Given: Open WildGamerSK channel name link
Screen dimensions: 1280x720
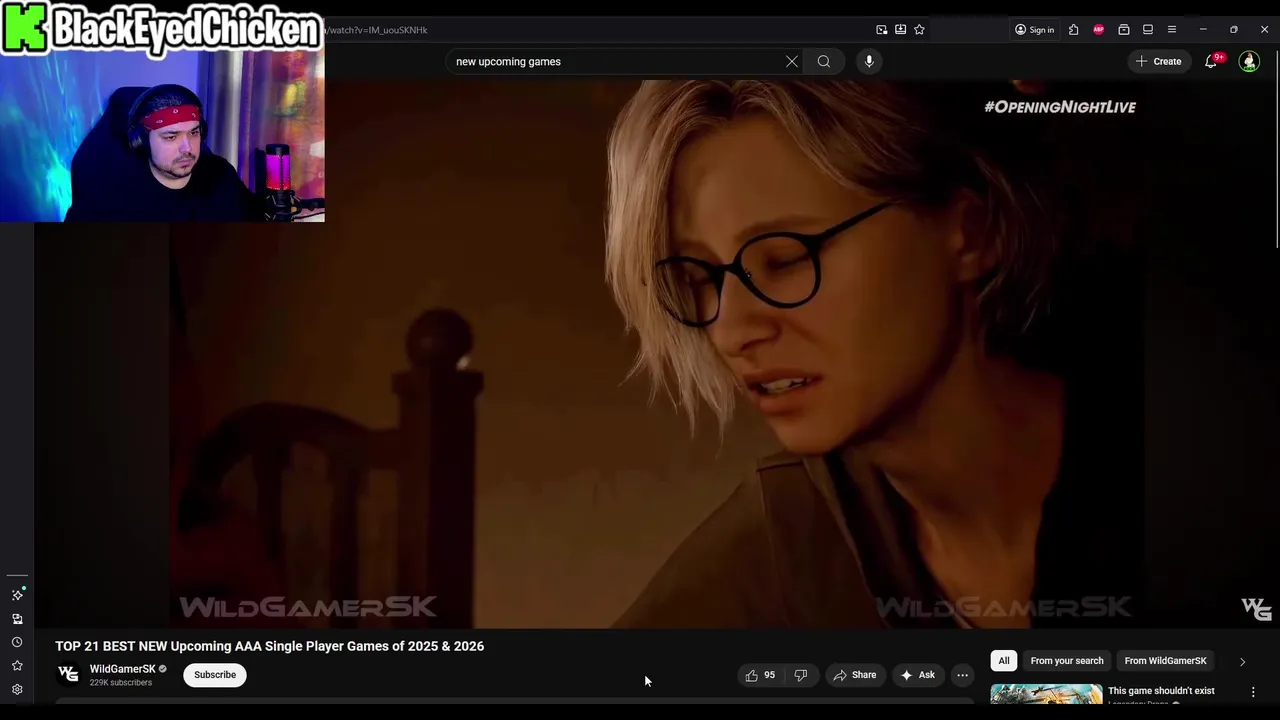Looking at the screenshot, I should click(122, 669).
